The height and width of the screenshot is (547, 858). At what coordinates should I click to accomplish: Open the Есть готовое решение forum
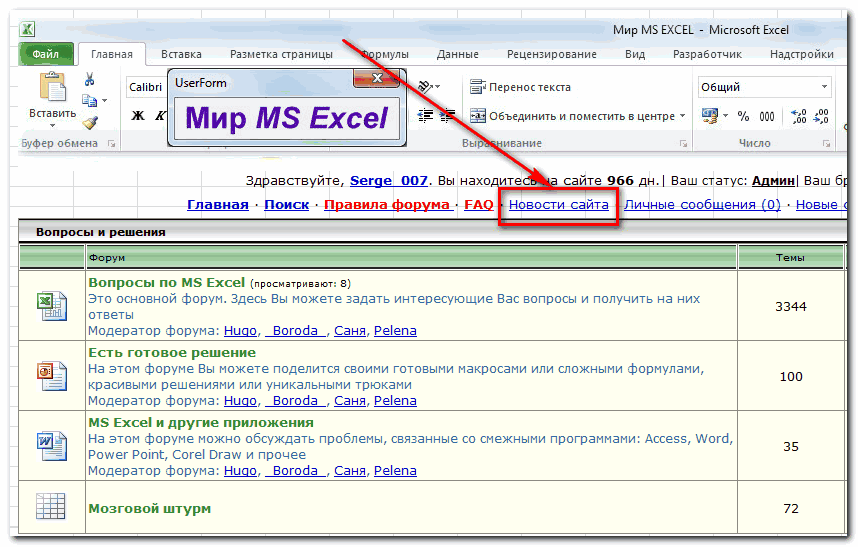pos(172,353)
